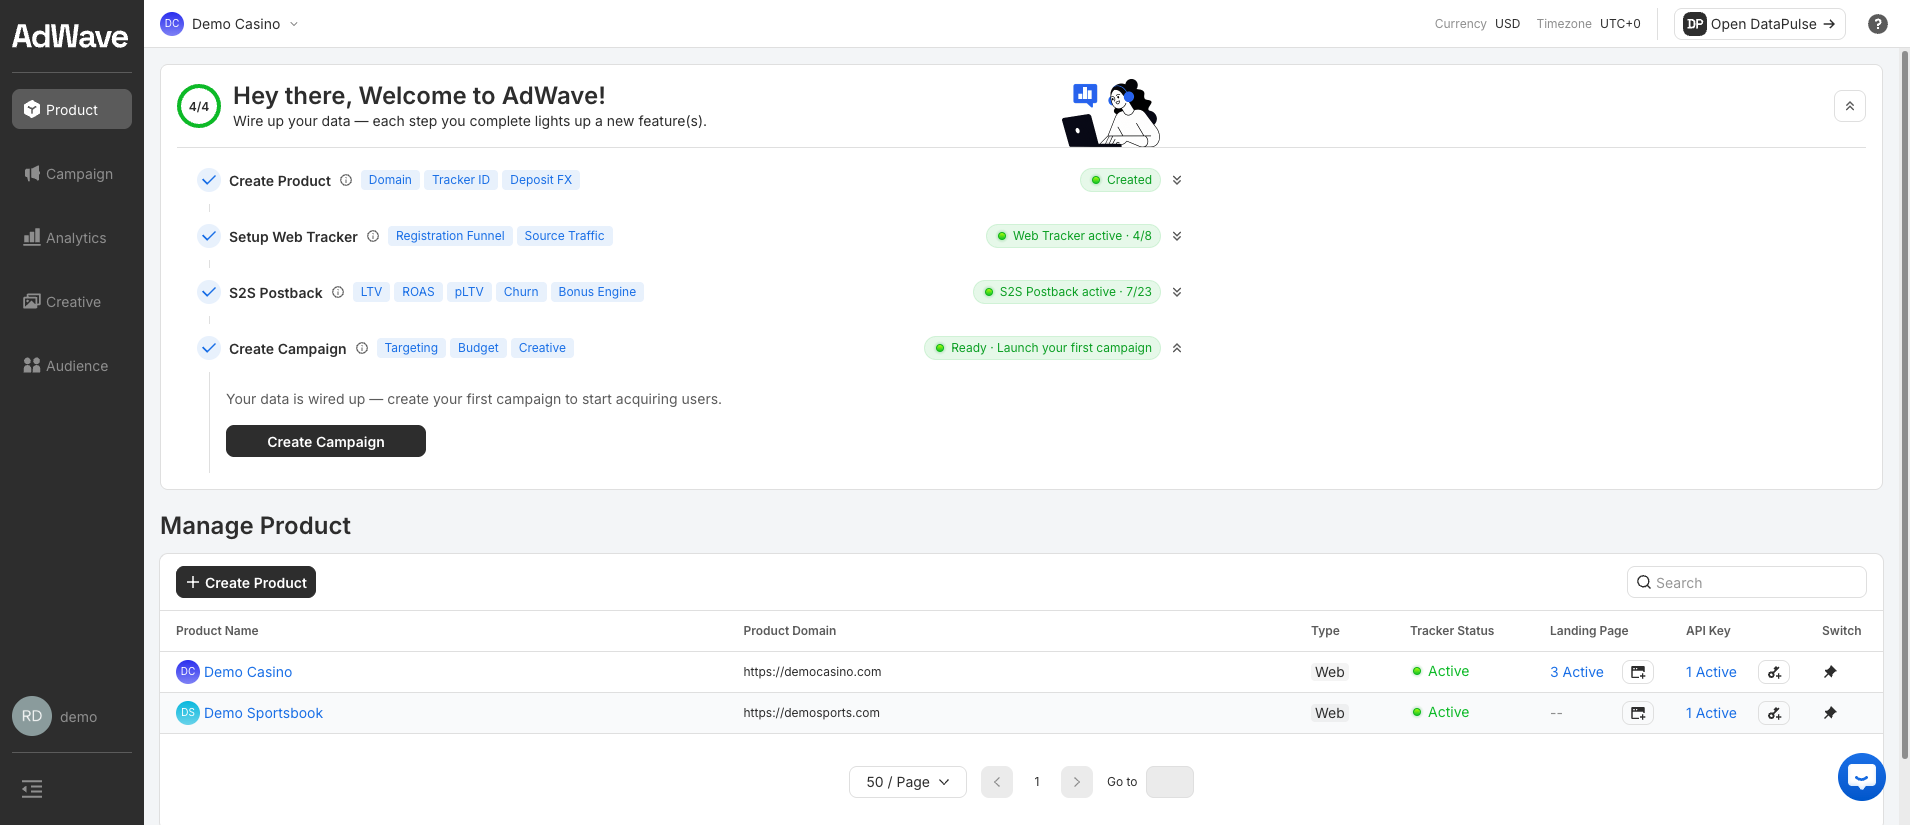Click the RD user avatar
1910x825 pixels.
click(x=32, y=716)
